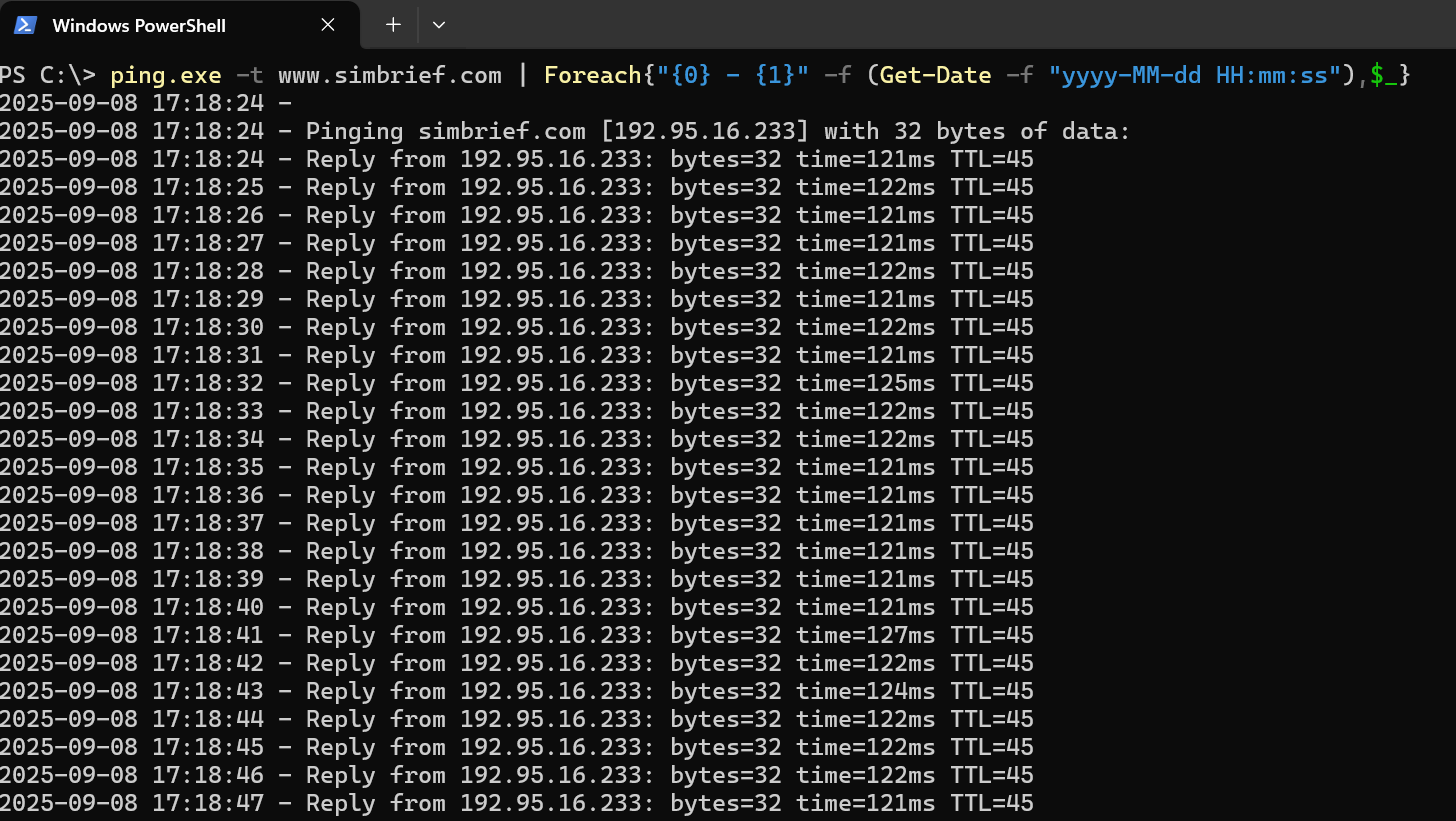Click the reply line showing time=124ms
The width and height of the screenshot is (1456, 821).
point(517,691)
